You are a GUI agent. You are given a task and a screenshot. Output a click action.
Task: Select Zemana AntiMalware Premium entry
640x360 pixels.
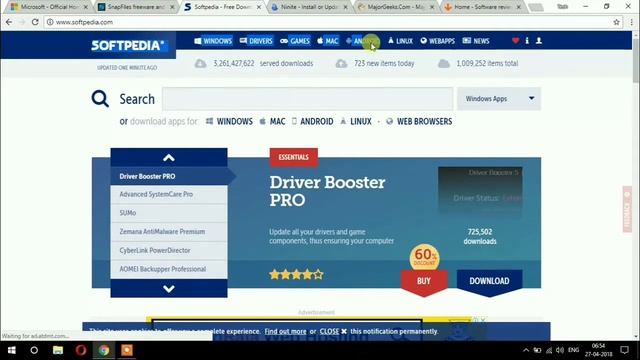[x=169, y=231]
